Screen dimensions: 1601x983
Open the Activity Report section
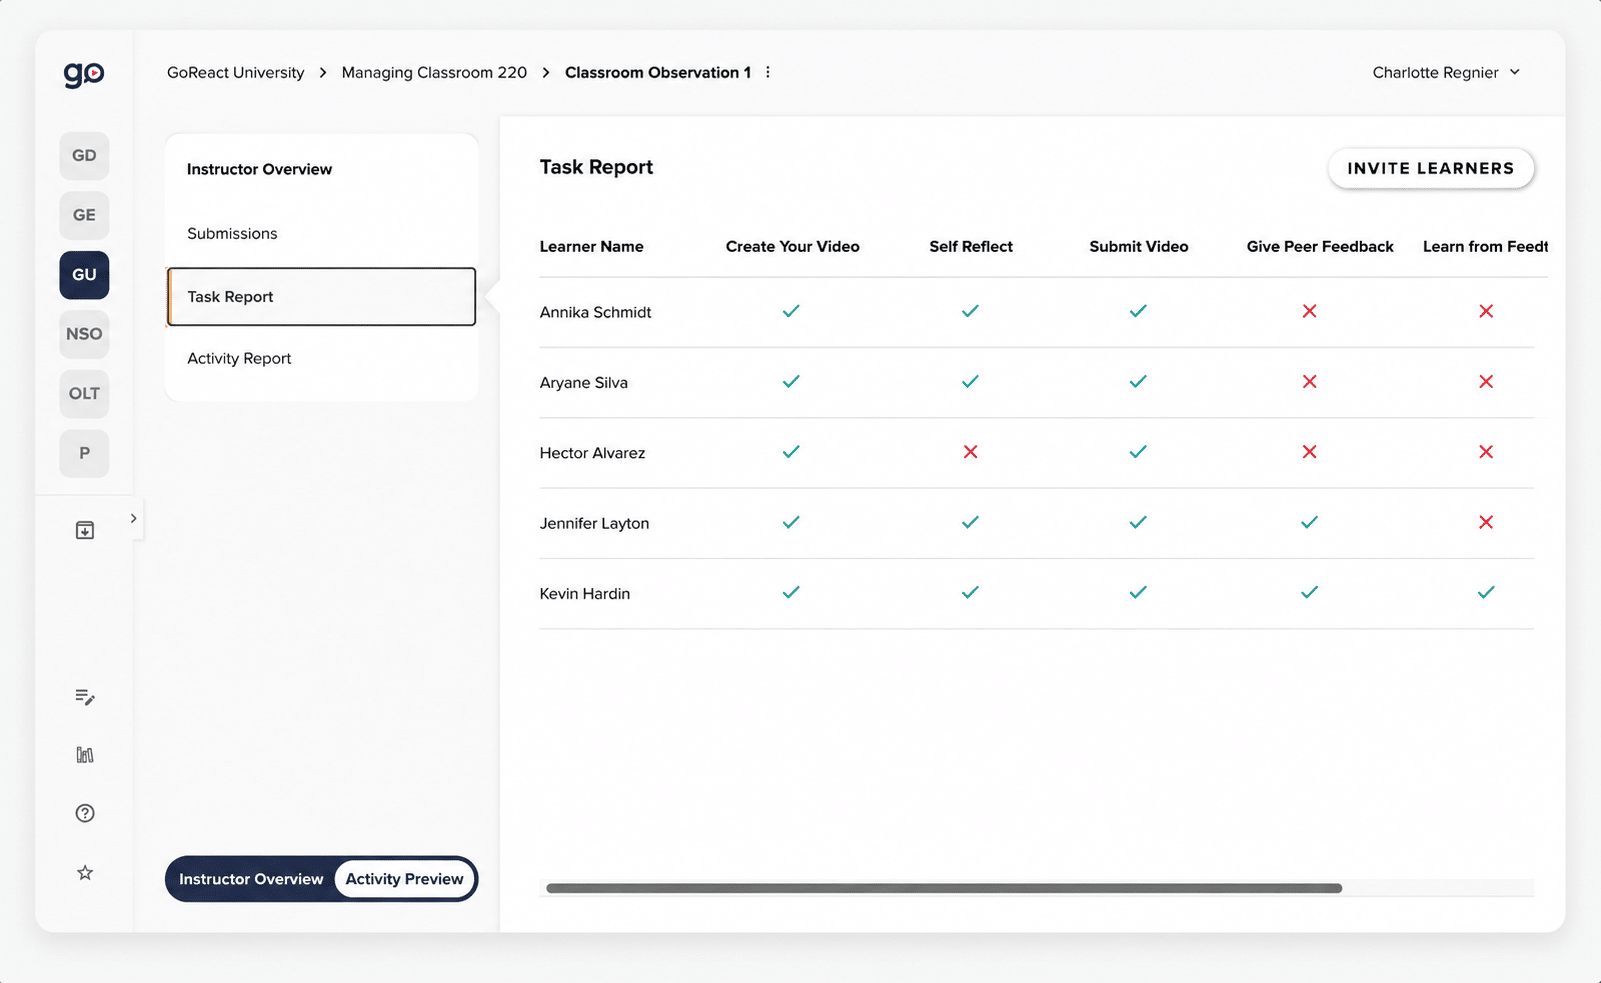click(x=239, y=358)
